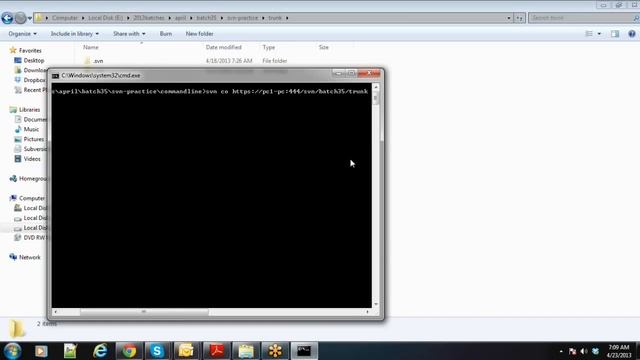Click the cmd window vertical scrollbar up arrow
Viewport: 640px width, 360px height.
[376, 87]
